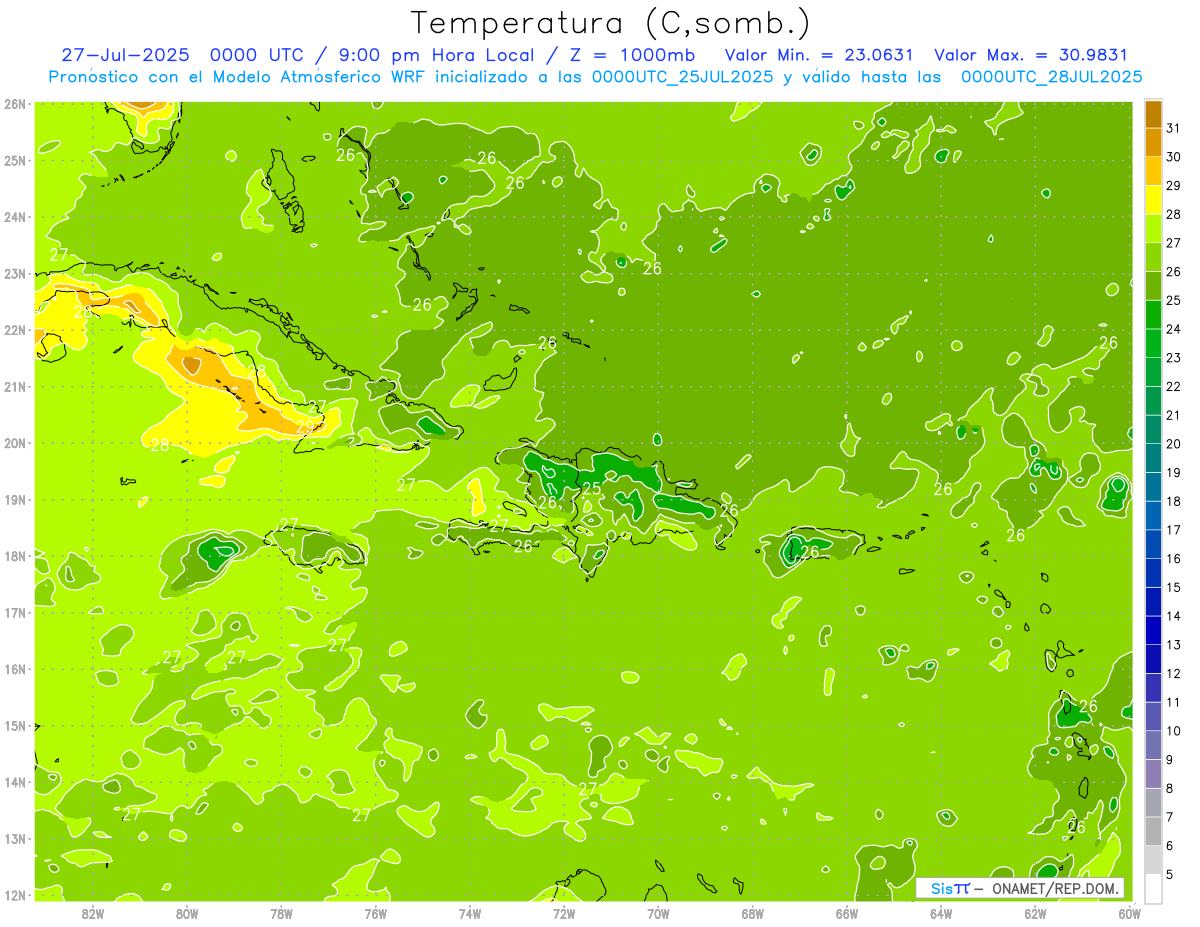The width and height of the screenshot is (1200, 927).
Task: Click the "24N" latitude axis label
Action: [15, 217]
